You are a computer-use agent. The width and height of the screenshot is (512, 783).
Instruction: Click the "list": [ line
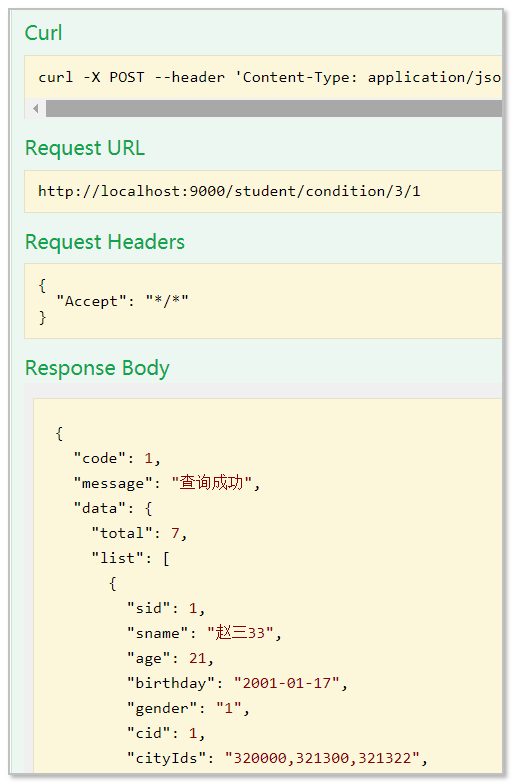(x=131, y=558)
